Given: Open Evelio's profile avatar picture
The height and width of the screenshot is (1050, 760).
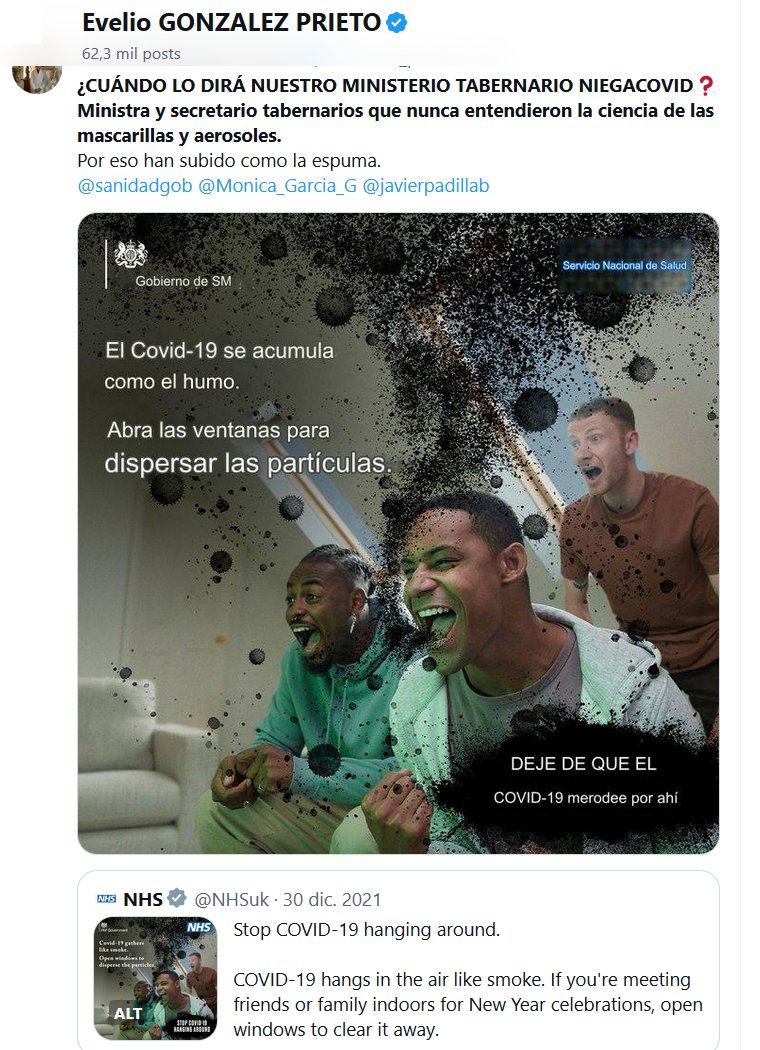Looking at the screenshot, I should point(37,74).
